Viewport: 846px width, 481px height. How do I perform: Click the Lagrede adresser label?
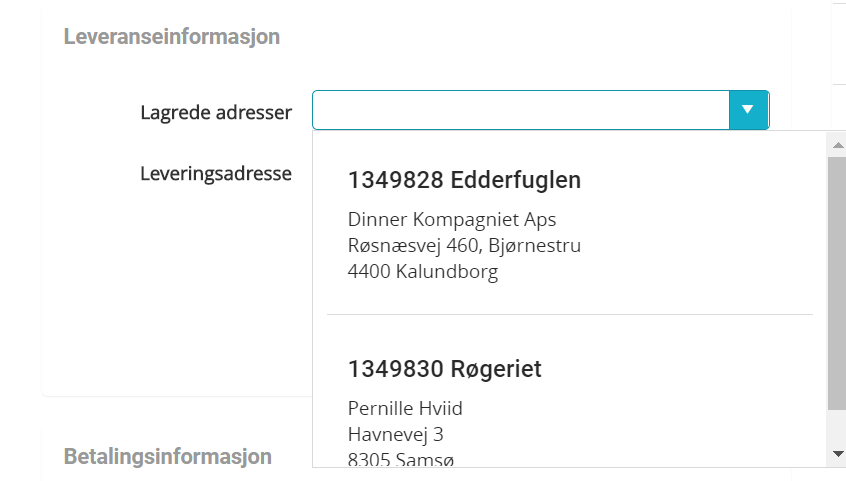coord(216,112)
